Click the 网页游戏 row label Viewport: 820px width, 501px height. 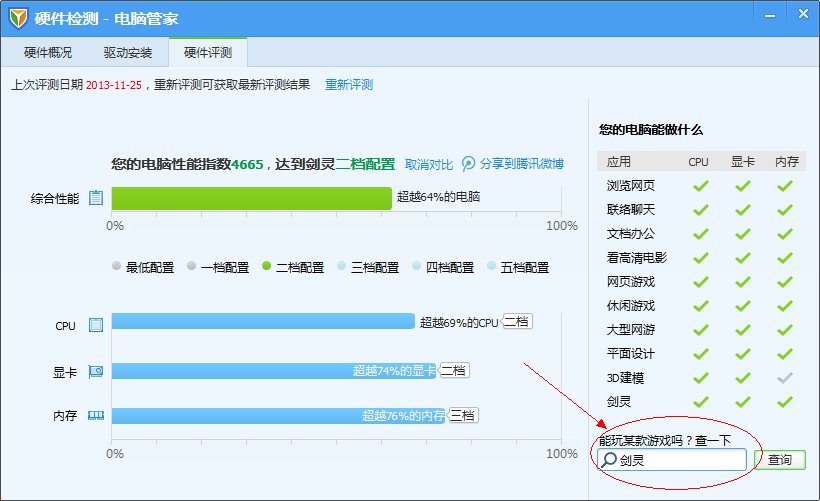click(x=631, y=282)
